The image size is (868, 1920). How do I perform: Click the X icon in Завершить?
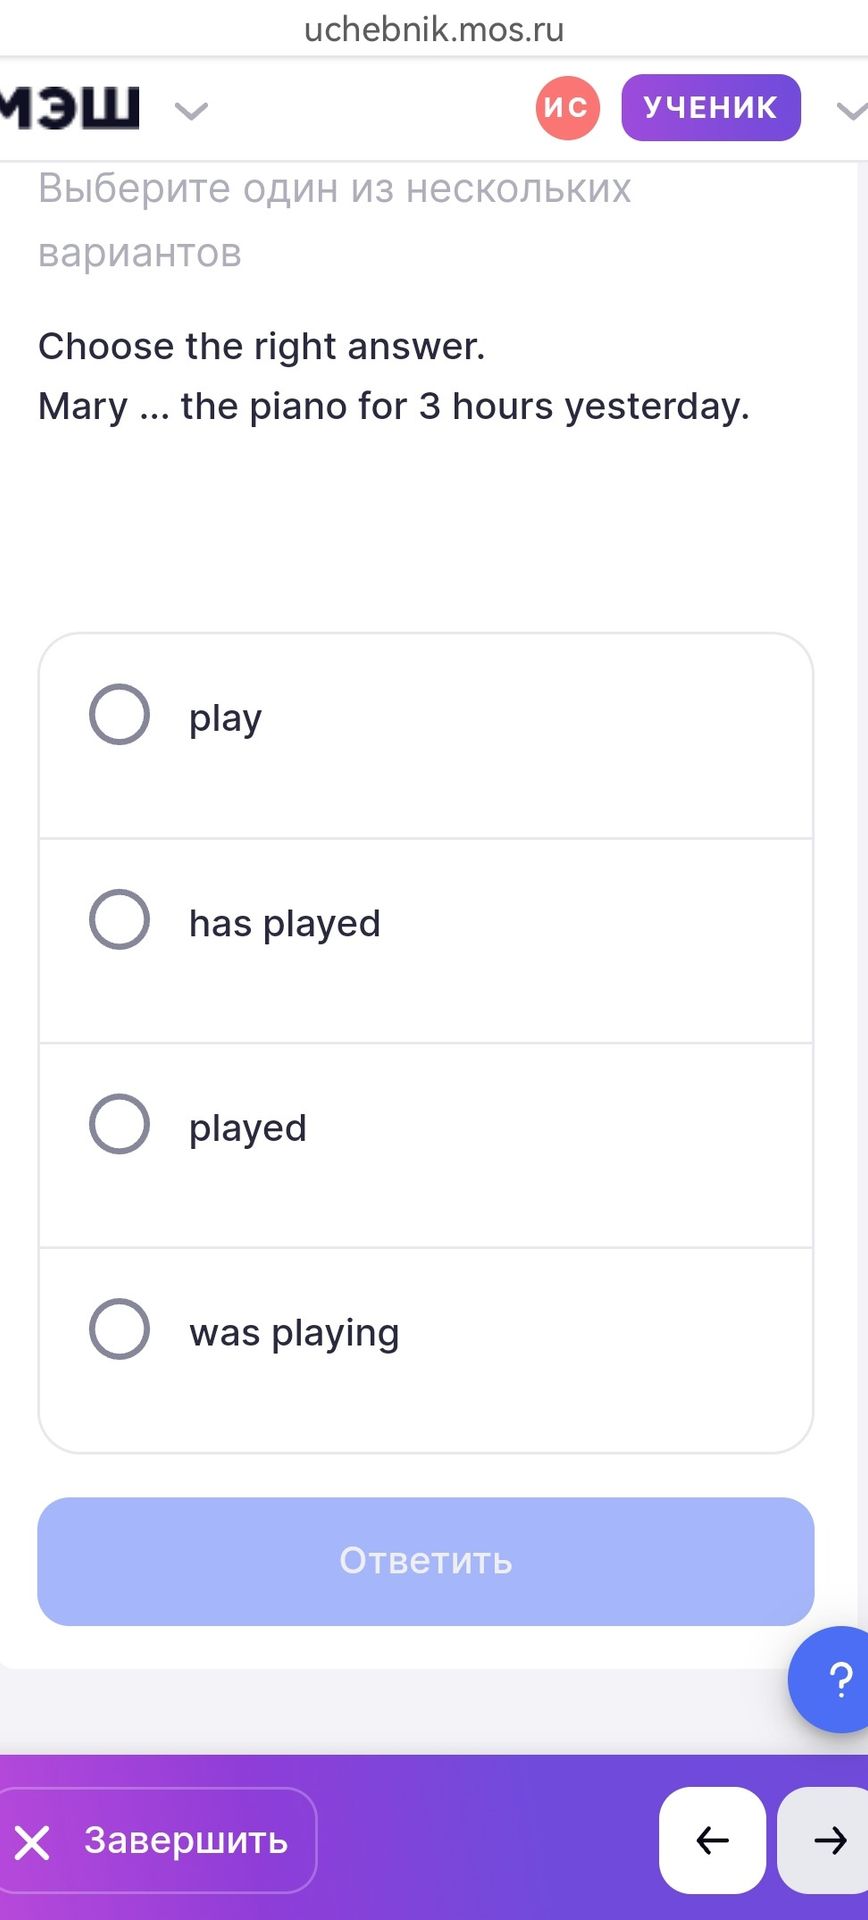point(32,1842)
